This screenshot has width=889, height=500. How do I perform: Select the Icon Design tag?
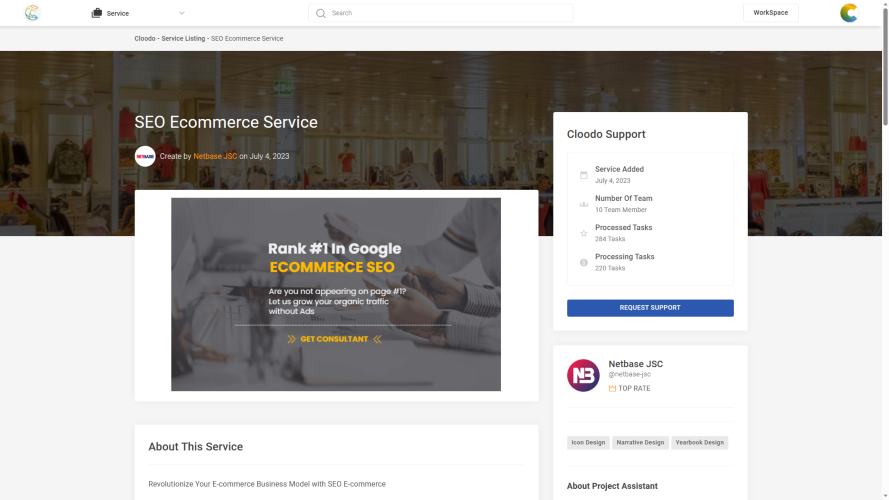[x=588, y=443]
